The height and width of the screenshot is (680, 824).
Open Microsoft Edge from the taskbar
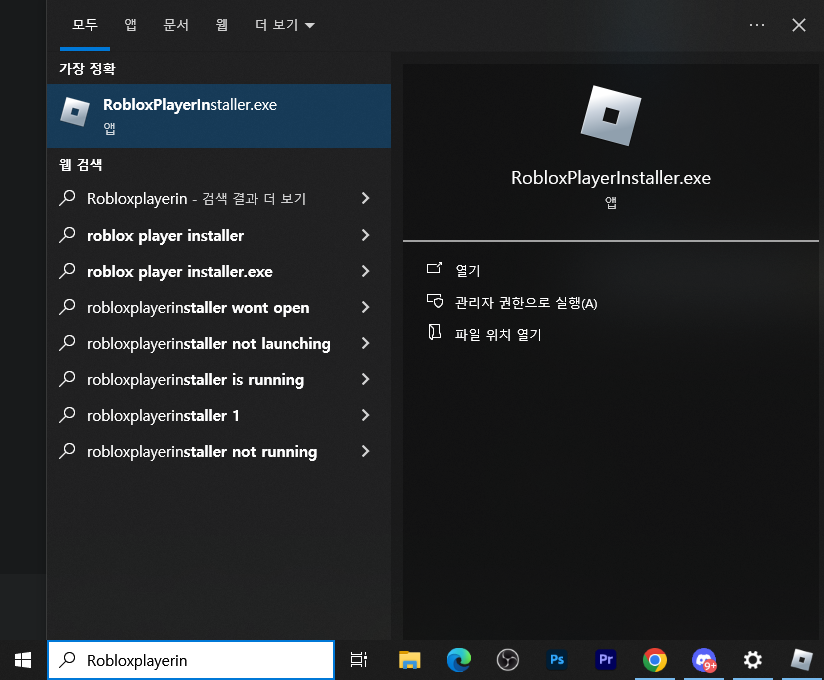pos(459,660)
